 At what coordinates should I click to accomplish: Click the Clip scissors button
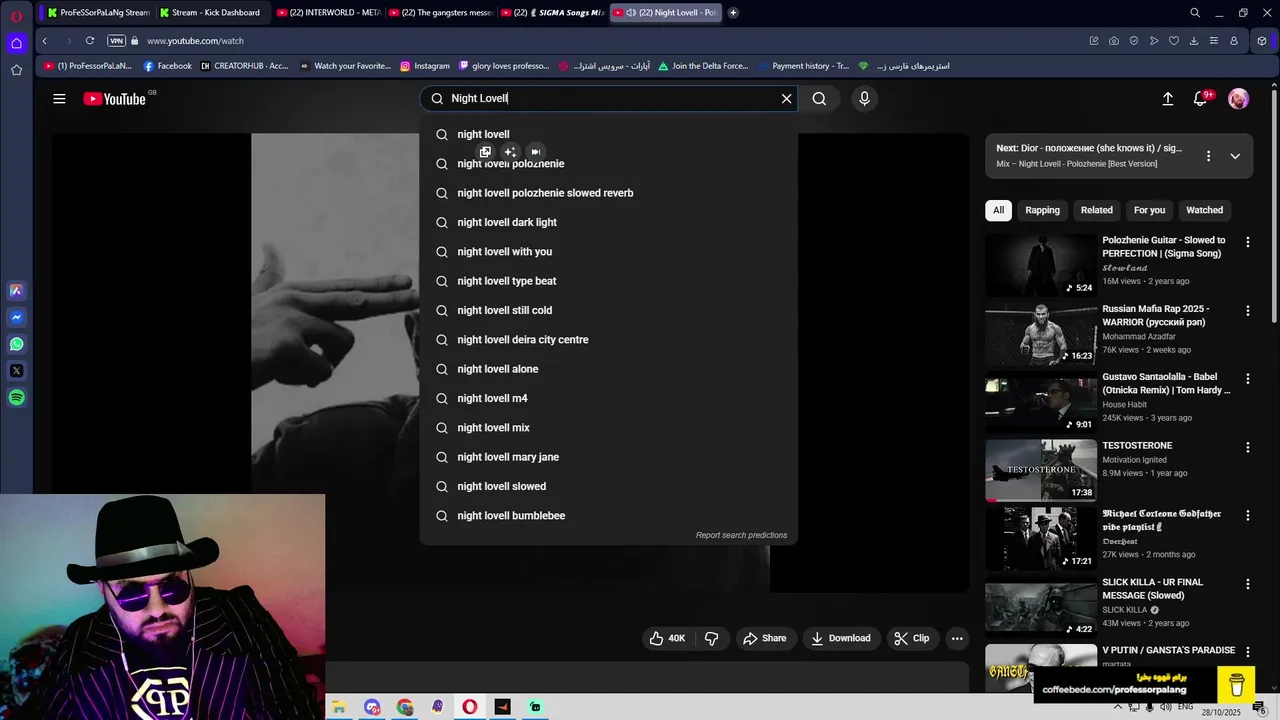pyautogui.click(x=911, y=638)
